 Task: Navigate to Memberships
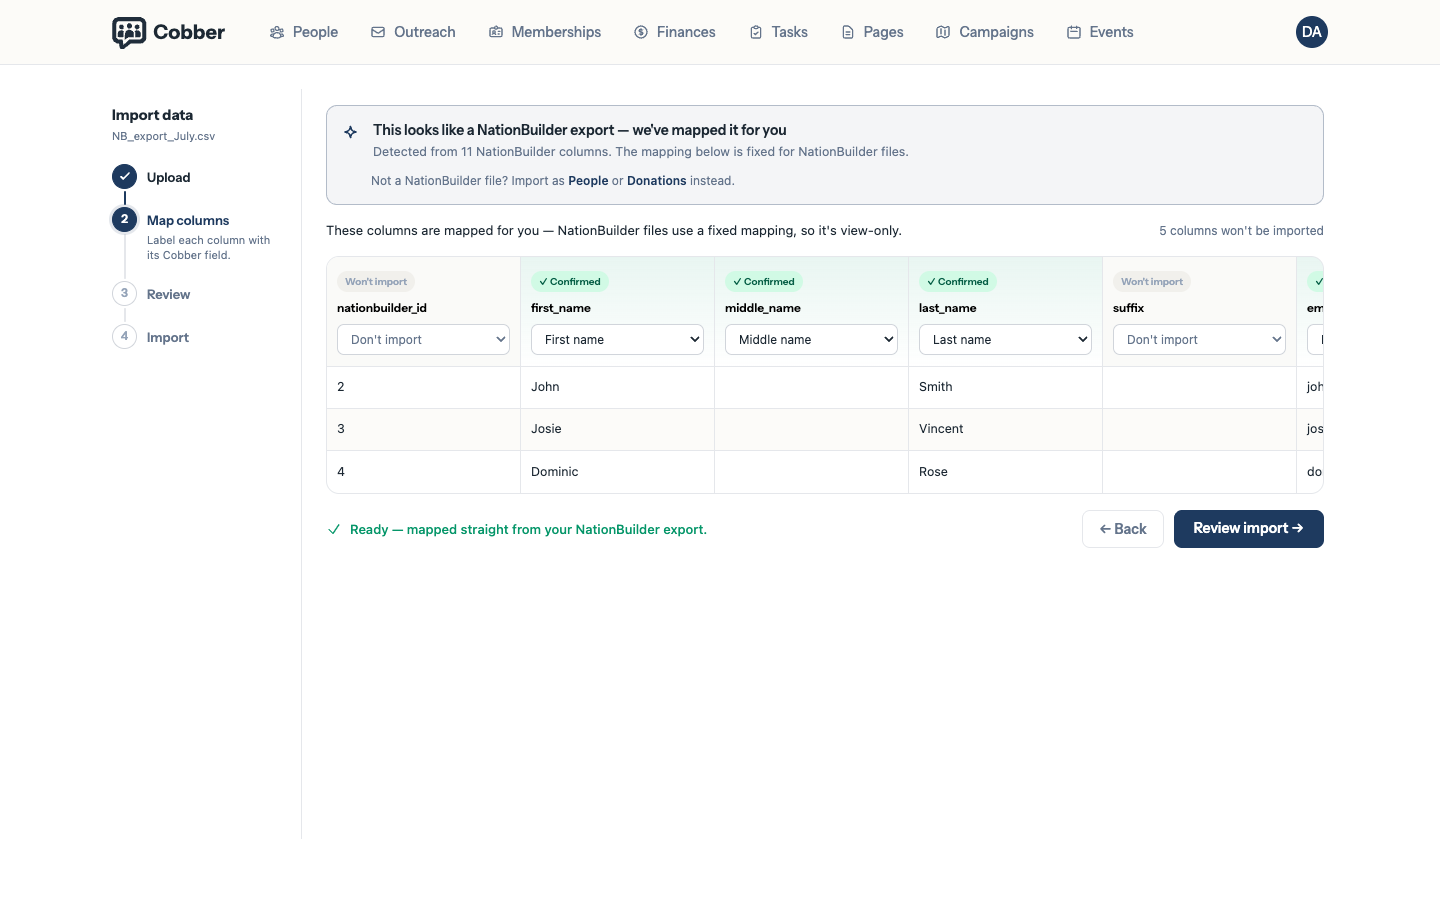(x=545, y=32)
